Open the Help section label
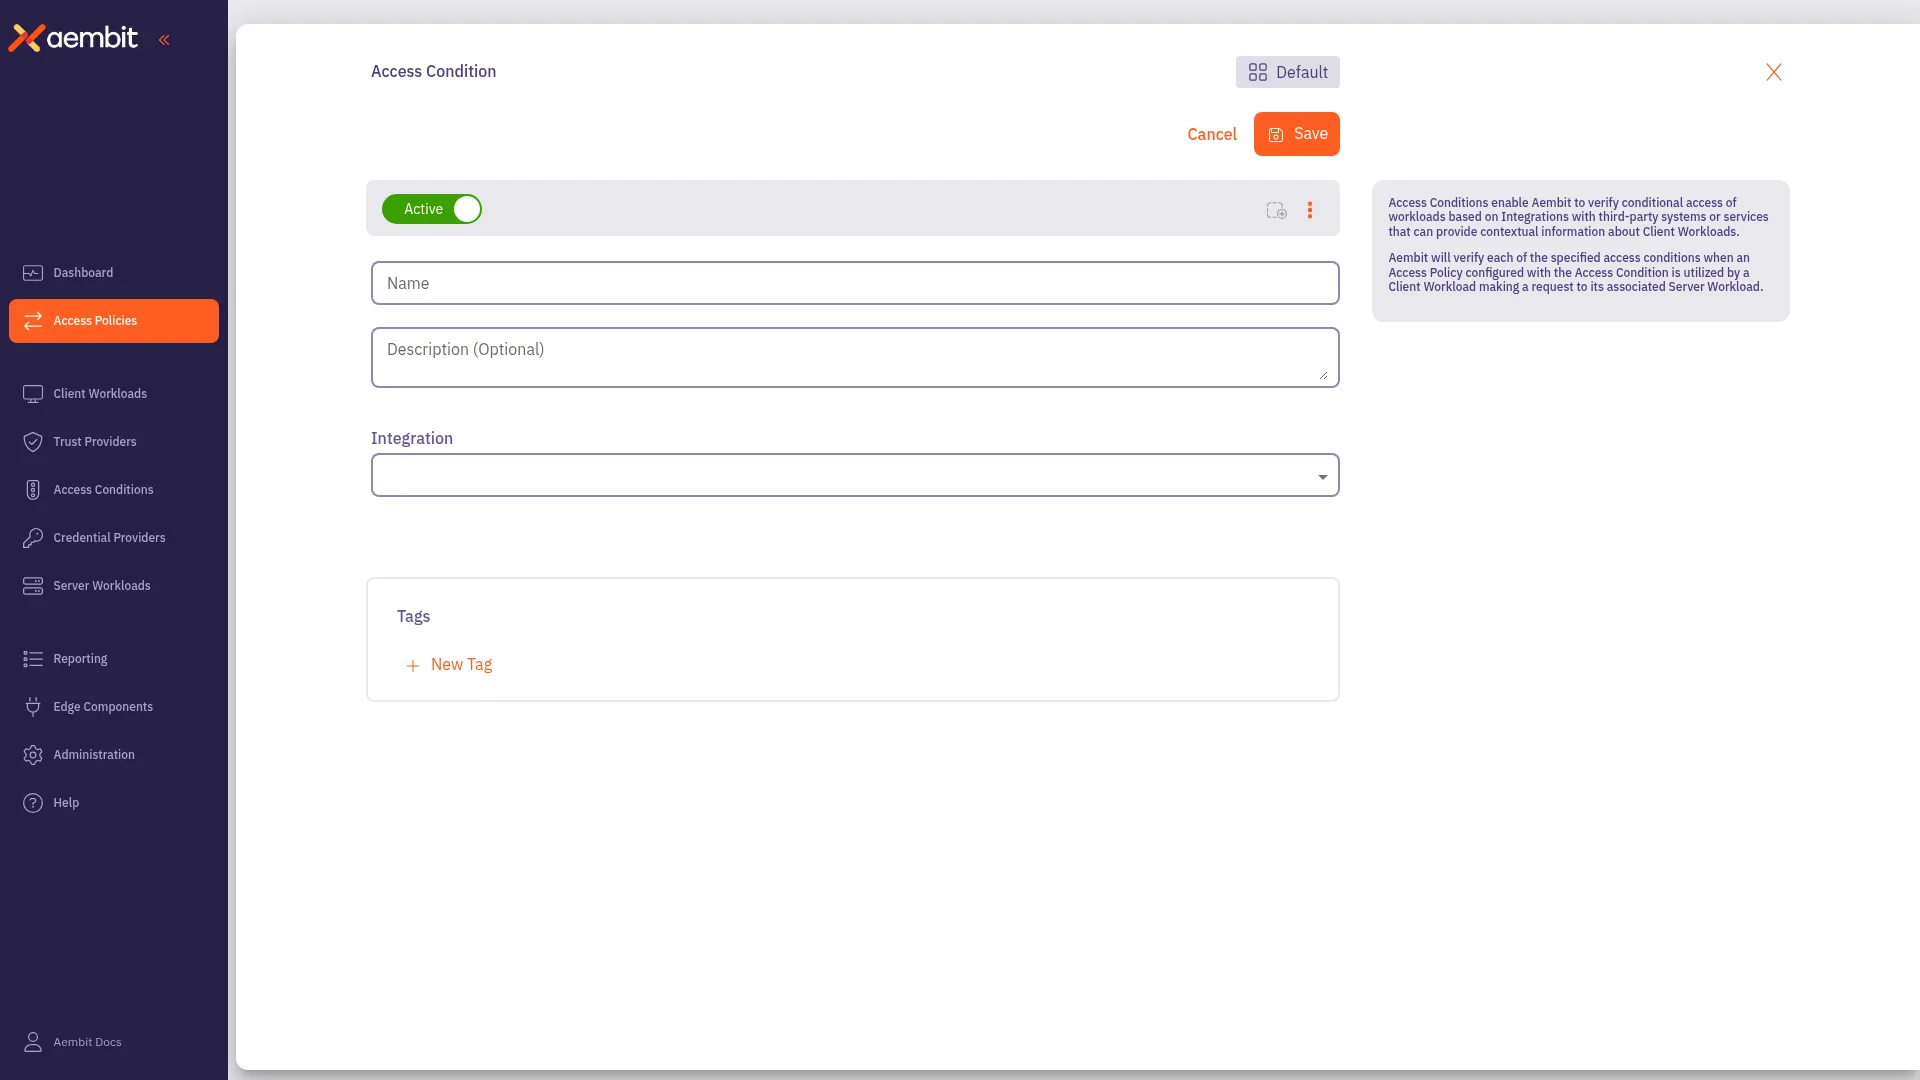 (66, 803)
